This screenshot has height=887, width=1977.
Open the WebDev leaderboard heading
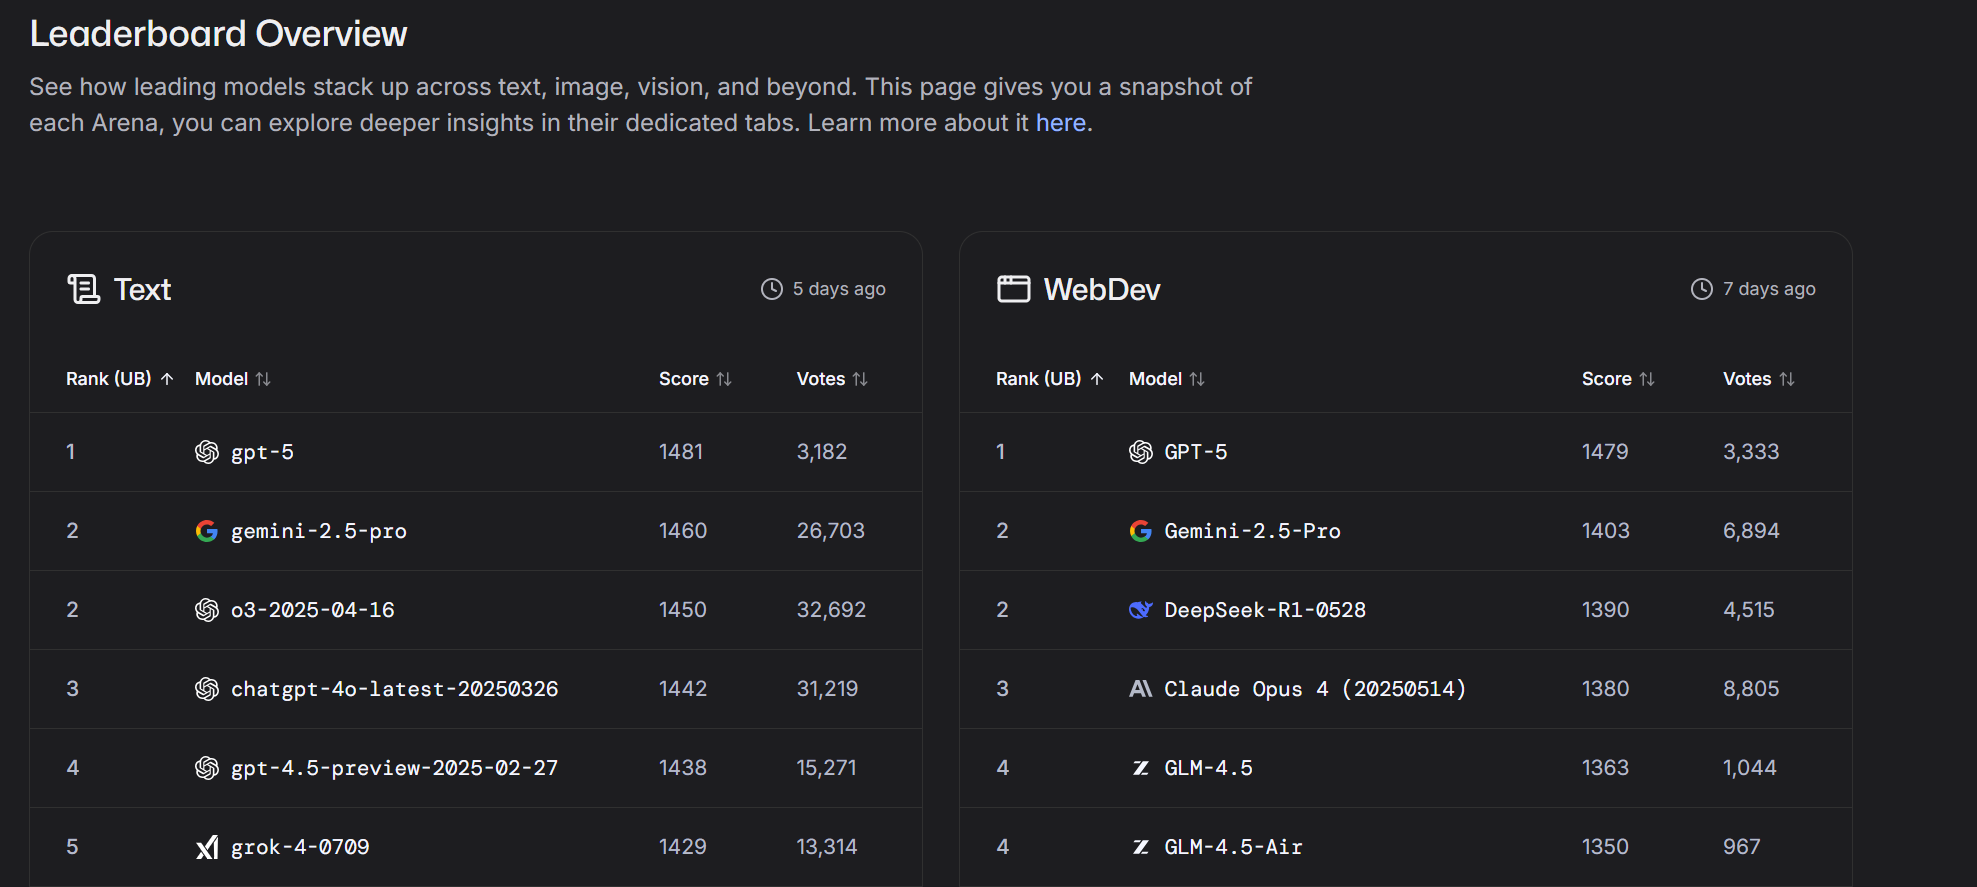pos(1101,289)
